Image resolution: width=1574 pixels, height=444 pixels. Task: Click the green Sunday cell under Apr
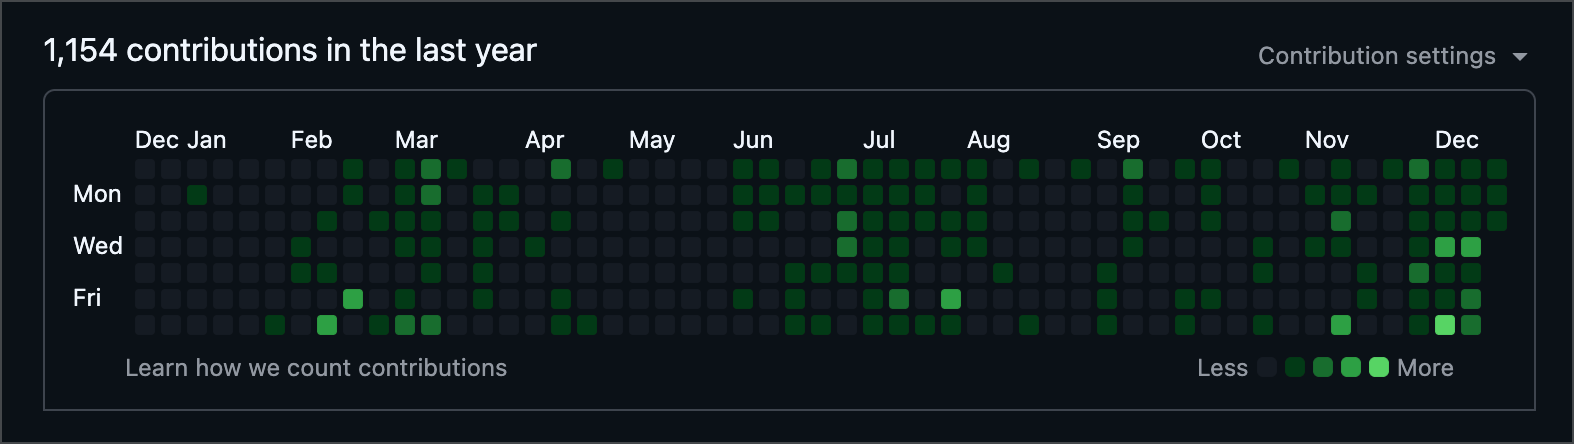click(x=561, y=169)
